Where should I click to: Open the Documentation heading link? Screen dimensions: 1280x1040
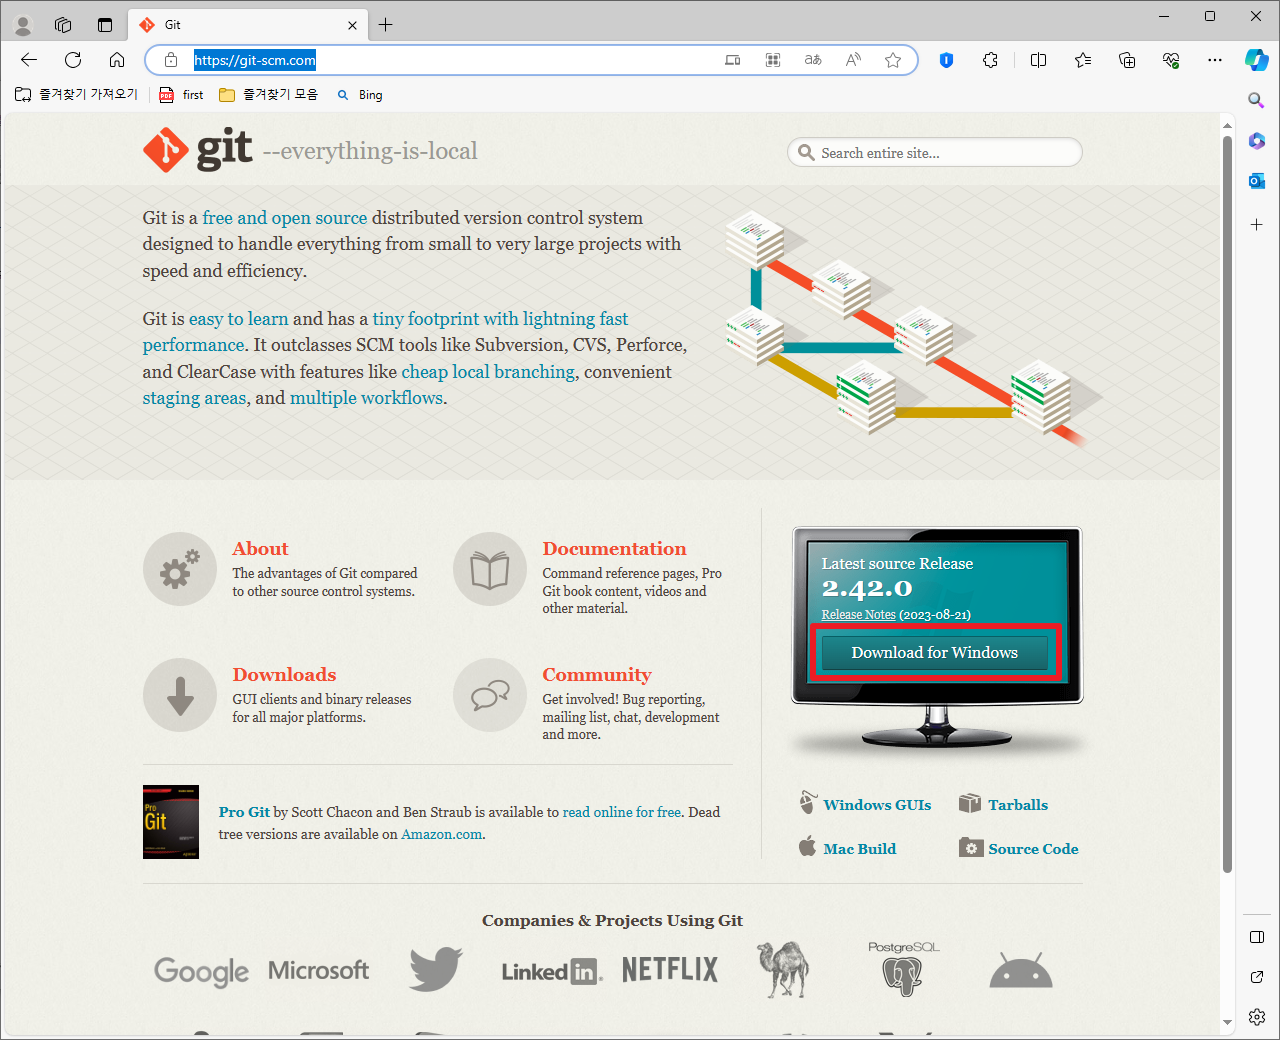614,549
